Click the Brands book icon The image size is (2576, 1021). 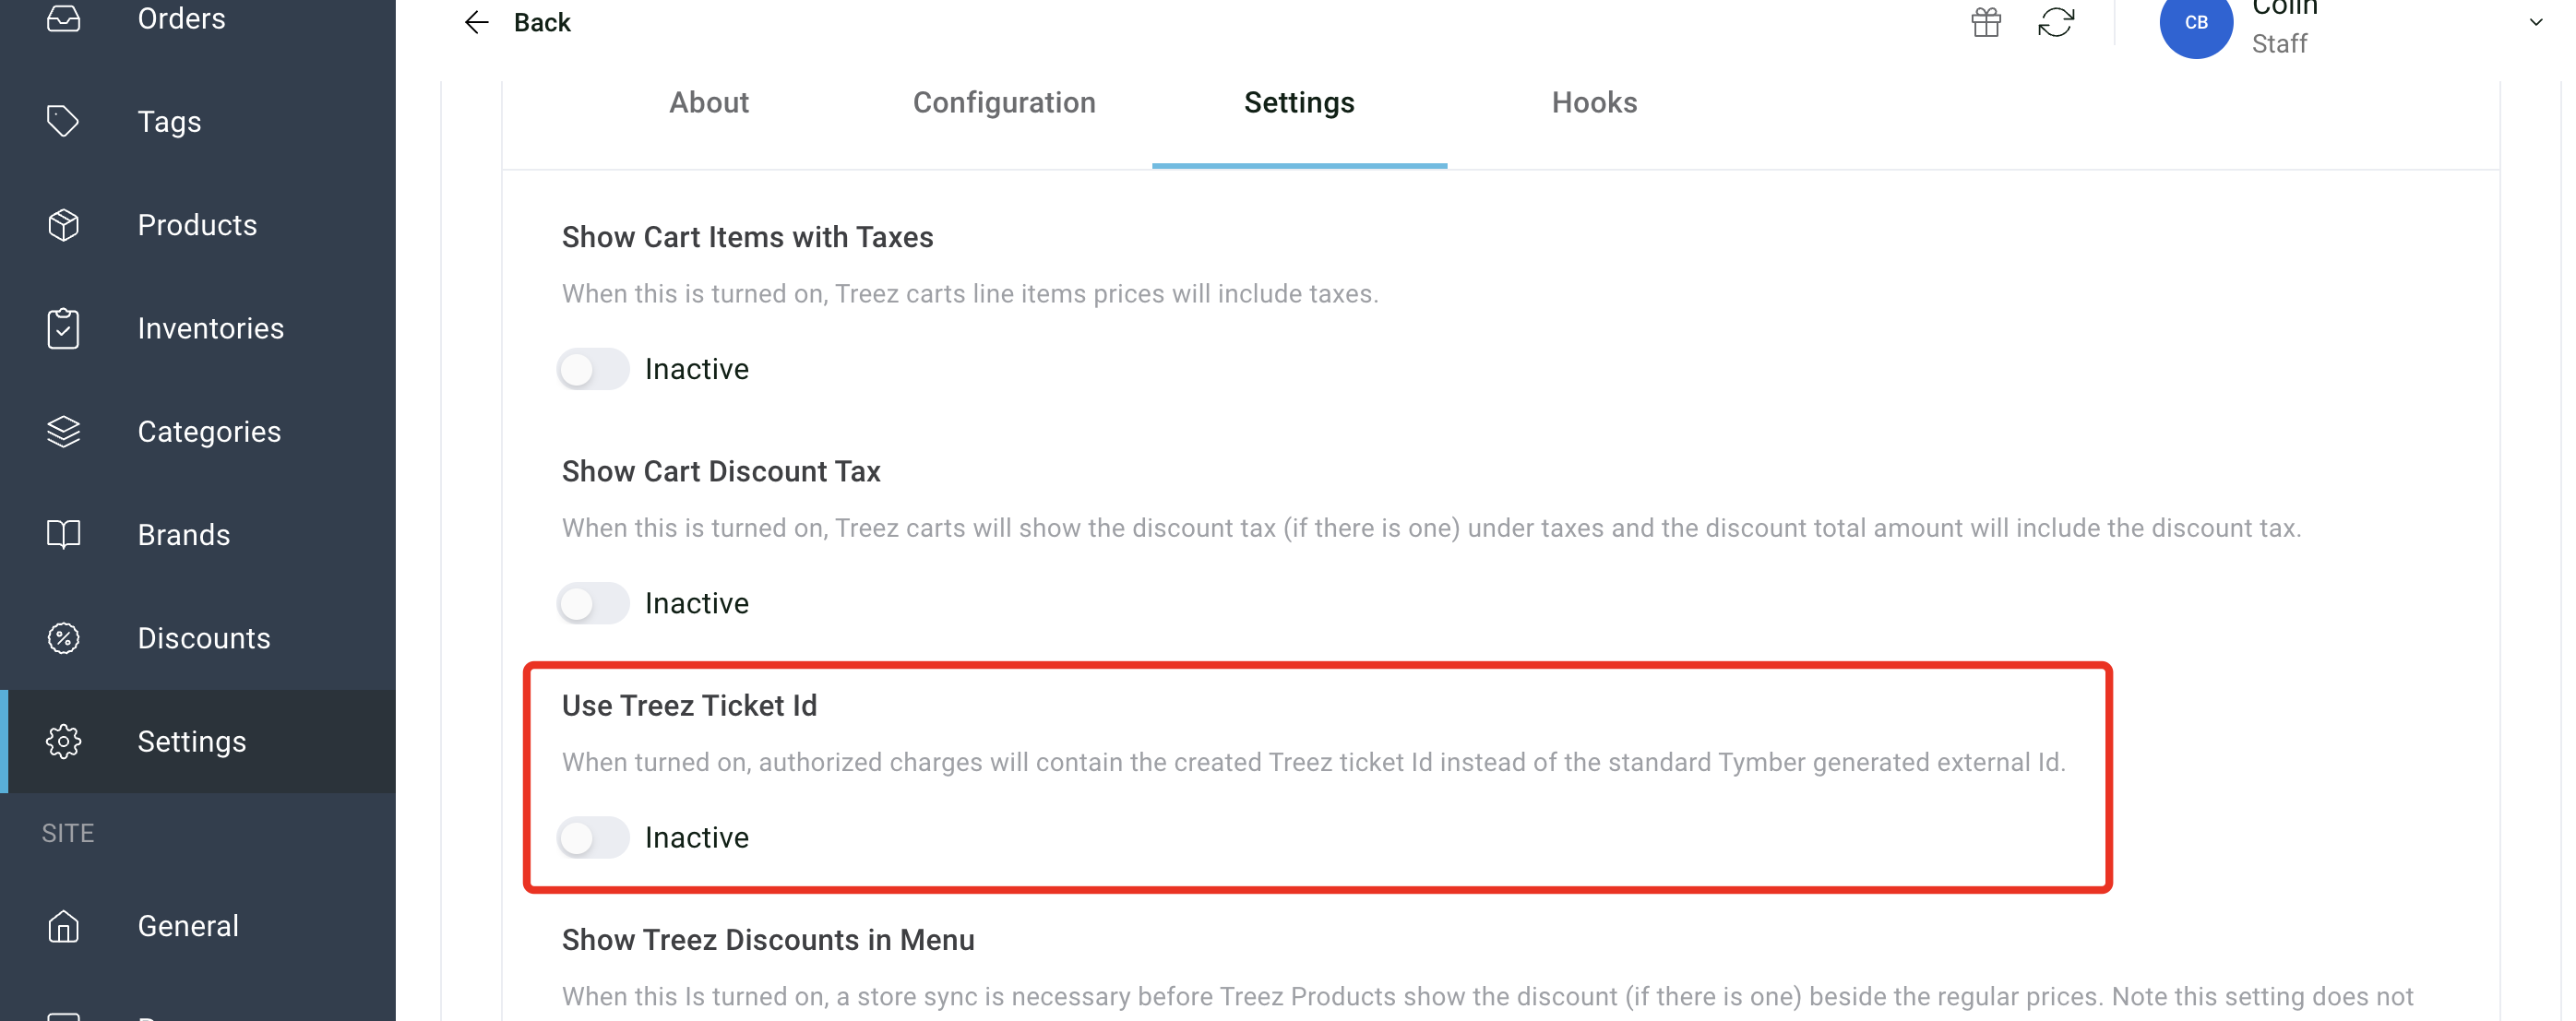click(63, 534)
